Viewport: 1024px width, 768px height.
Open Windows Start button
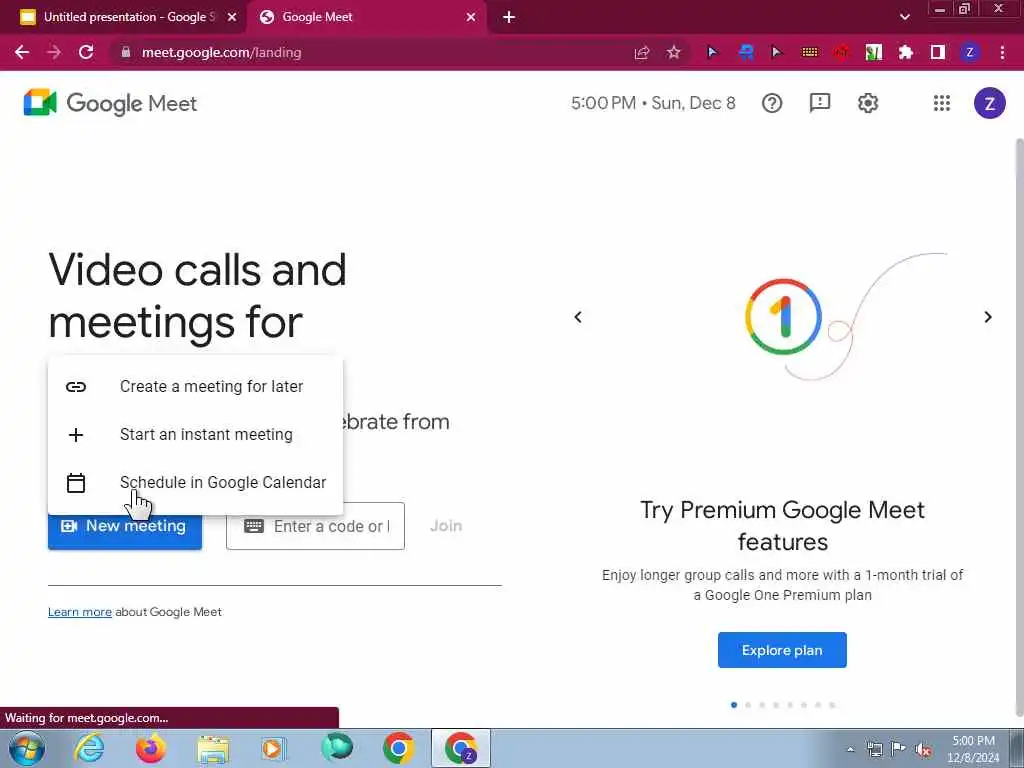(x=27, y=748)
